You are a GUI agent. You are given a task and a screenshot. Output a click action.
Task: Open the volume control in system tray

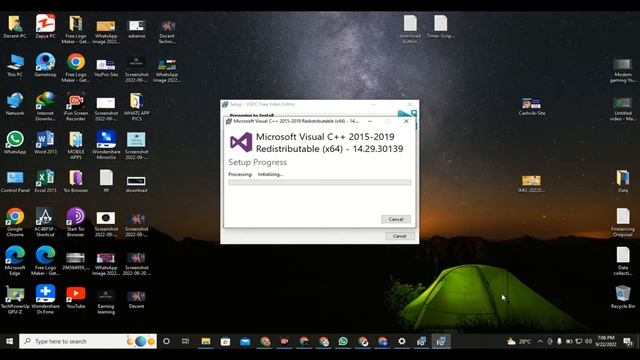588,341
